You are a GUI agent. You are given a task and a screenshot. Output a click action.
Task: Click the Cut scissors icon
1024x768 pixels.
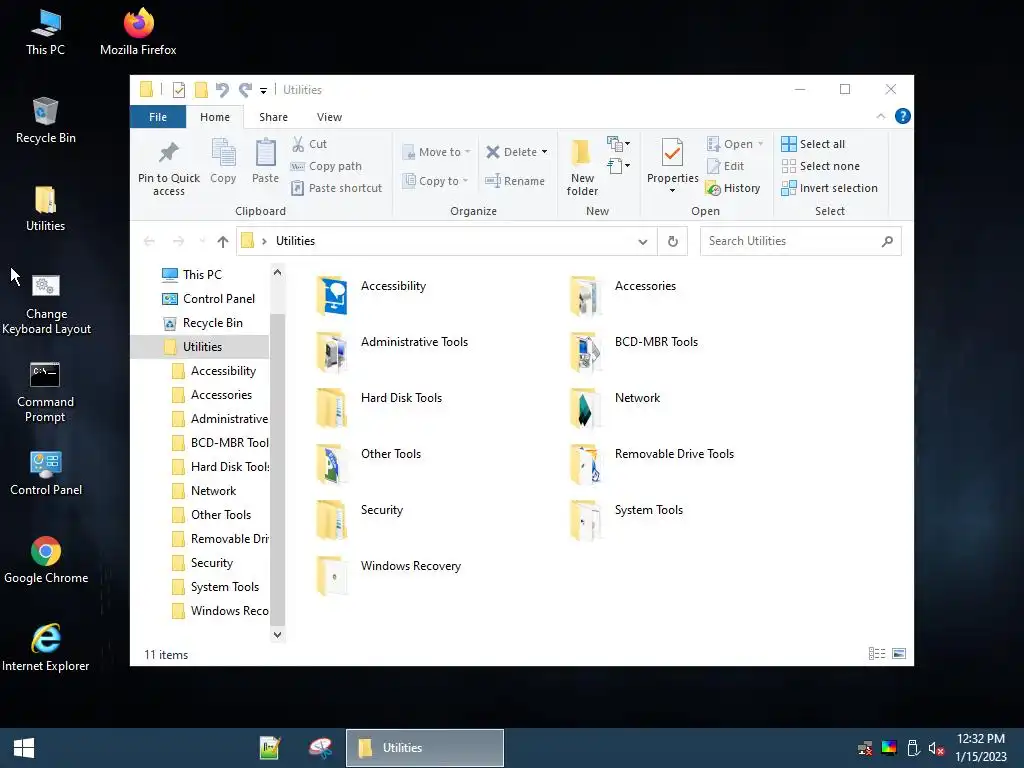(298, 144)
